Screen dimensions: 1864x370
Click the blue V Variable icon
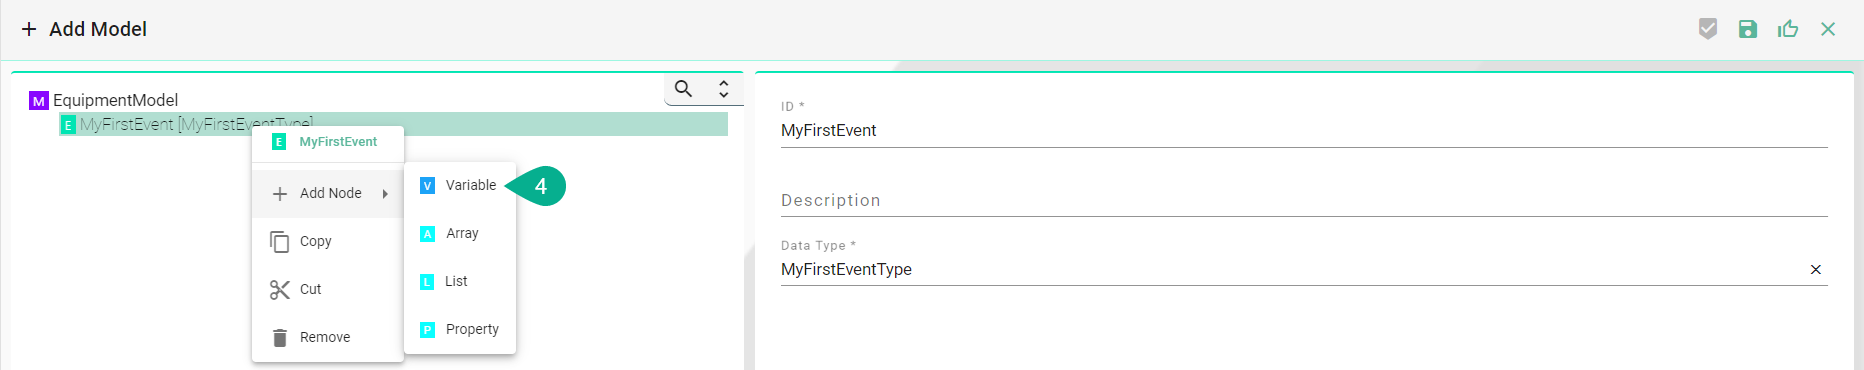pos(427,185)
